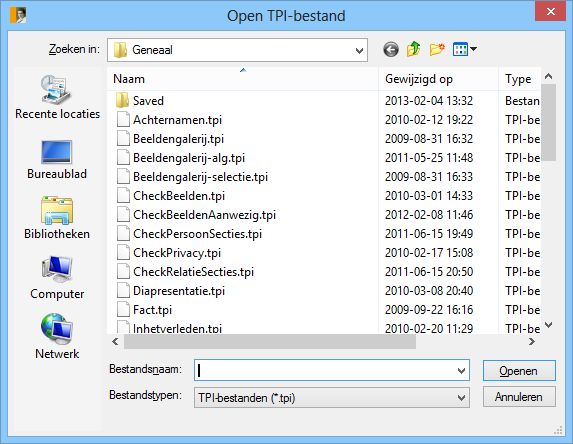Cancel with the Annuleren button
Screen dimensions: 573x444
519,397
